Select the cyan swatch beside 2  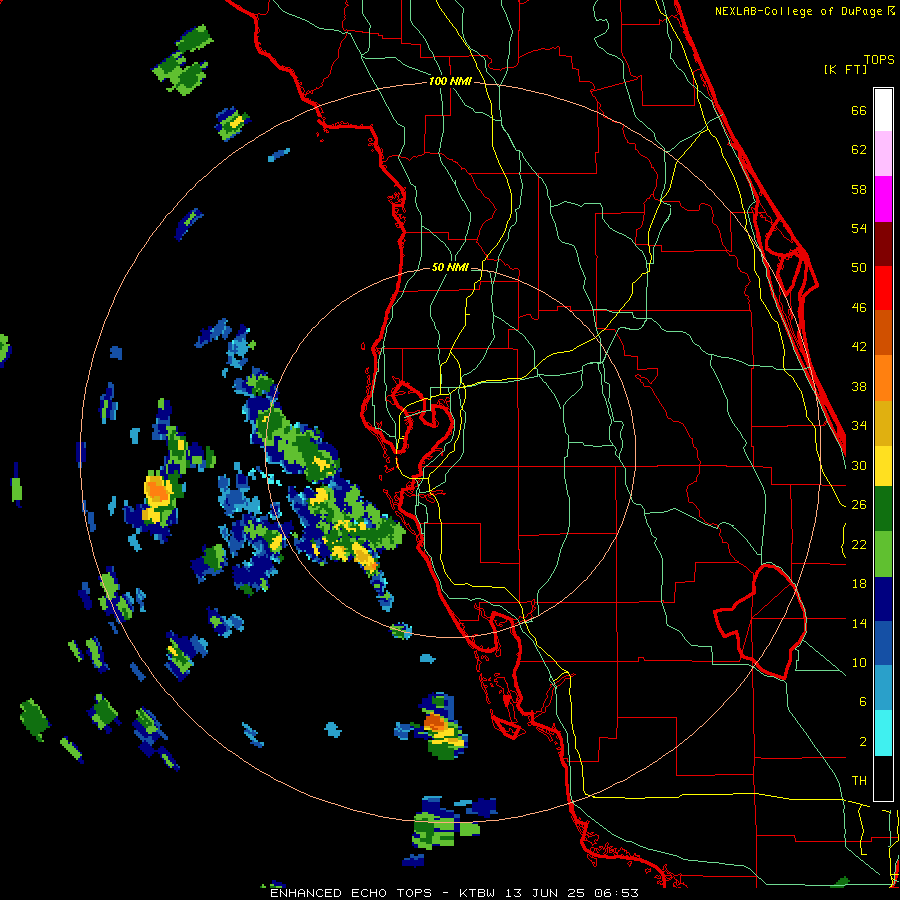pos(883,733)
